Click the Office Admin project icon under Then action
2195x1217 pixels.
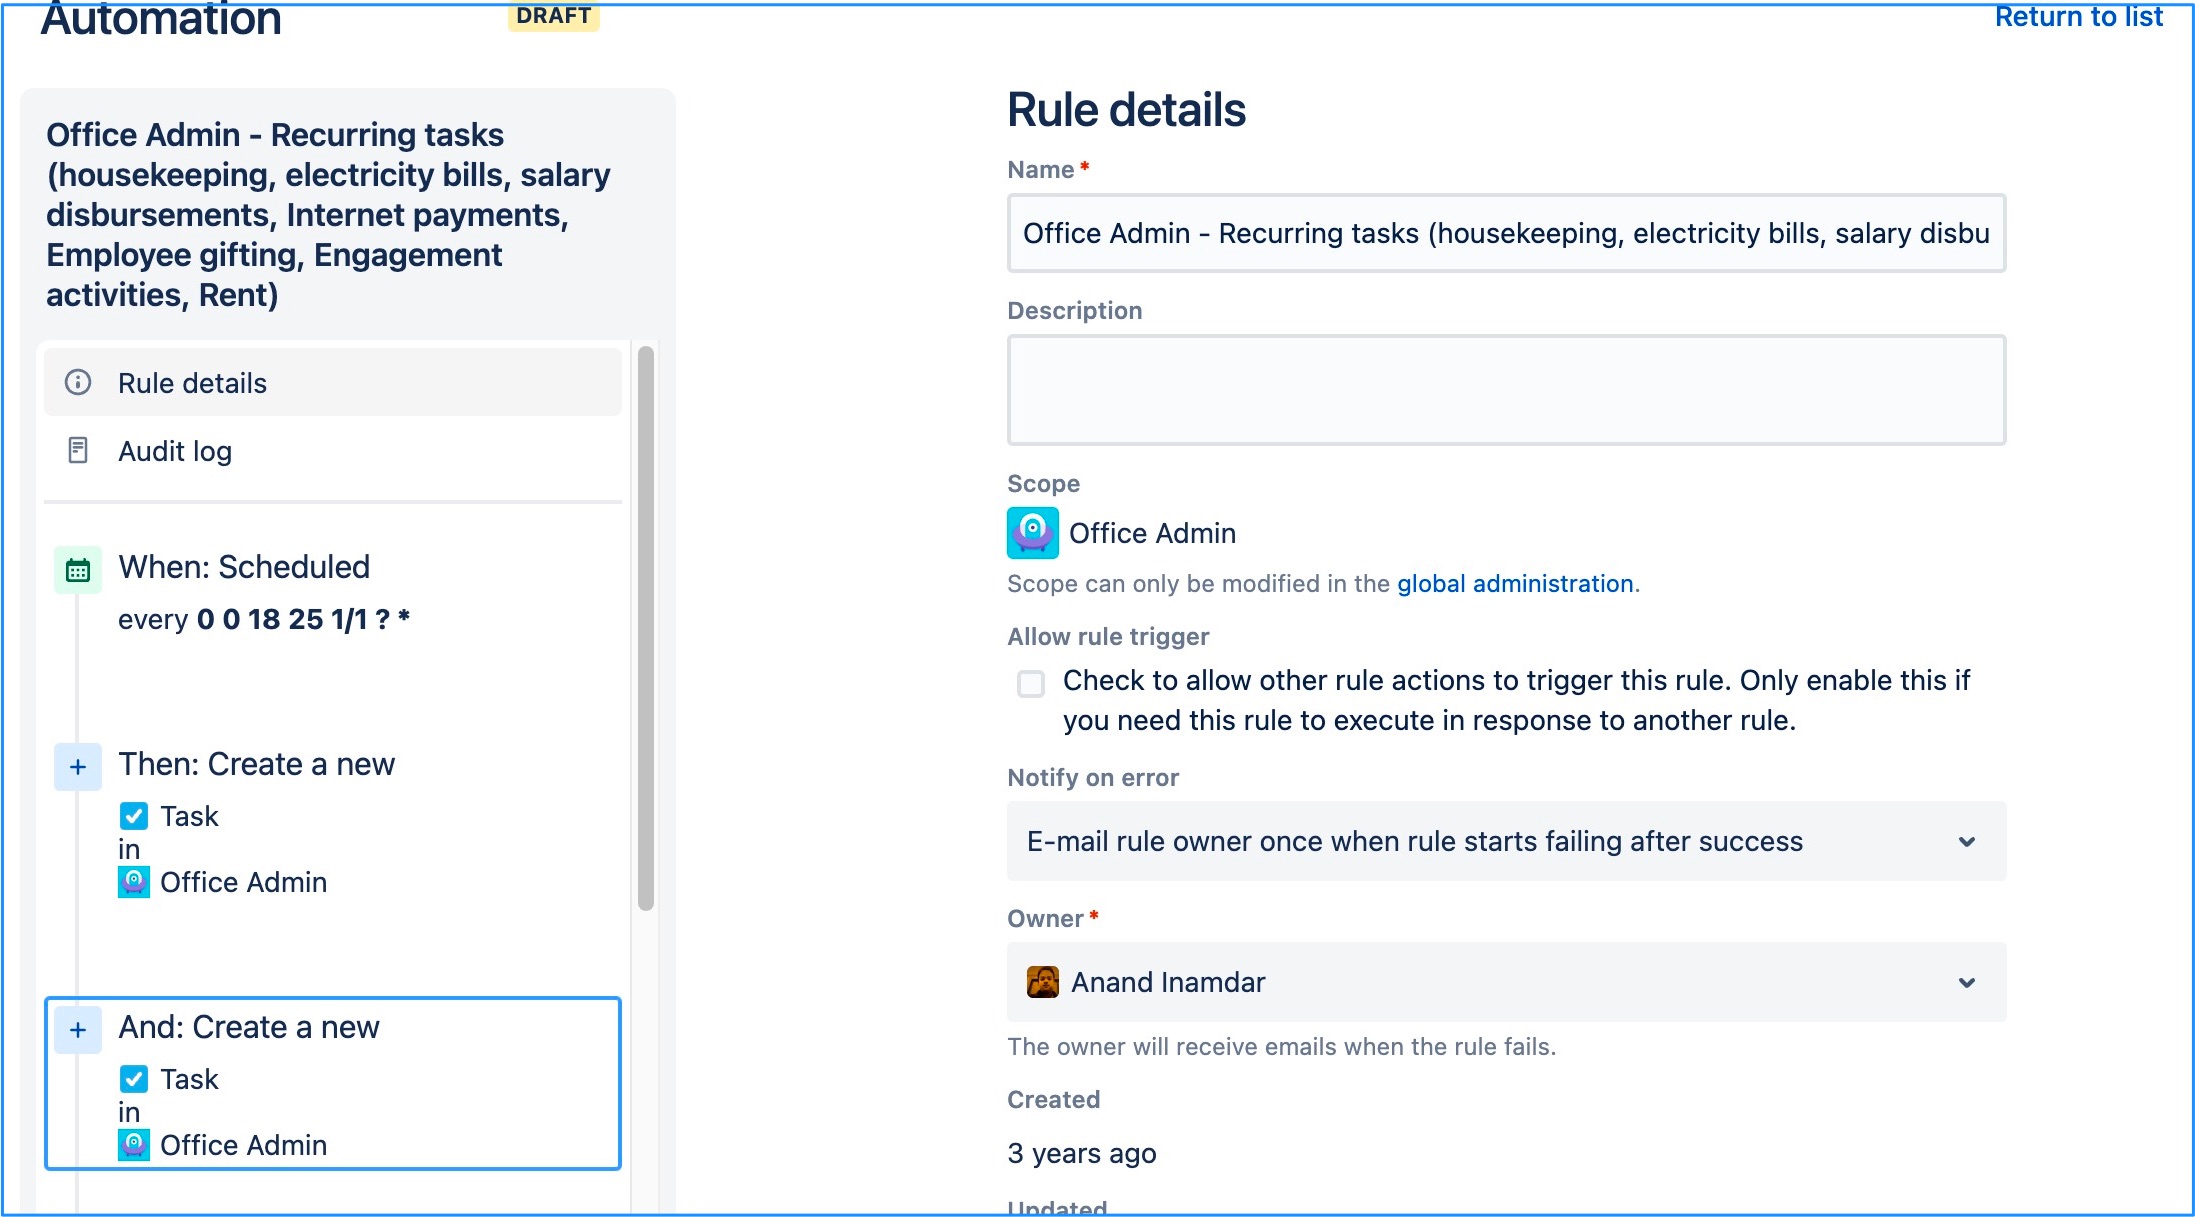[x=134, y=882]
